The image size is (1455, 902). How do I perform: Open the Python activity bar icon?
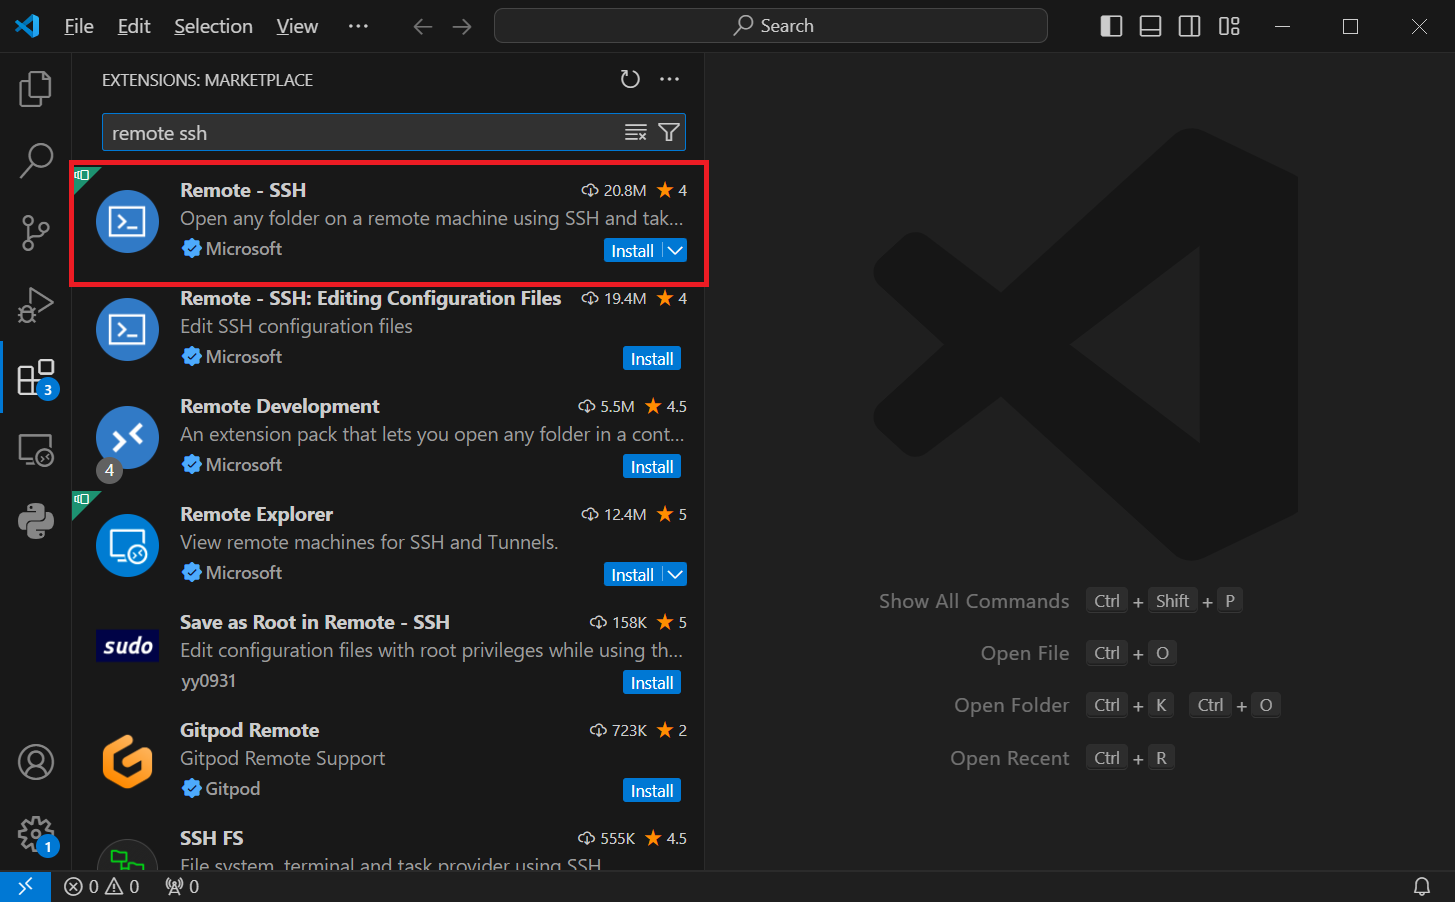[36, 521]
